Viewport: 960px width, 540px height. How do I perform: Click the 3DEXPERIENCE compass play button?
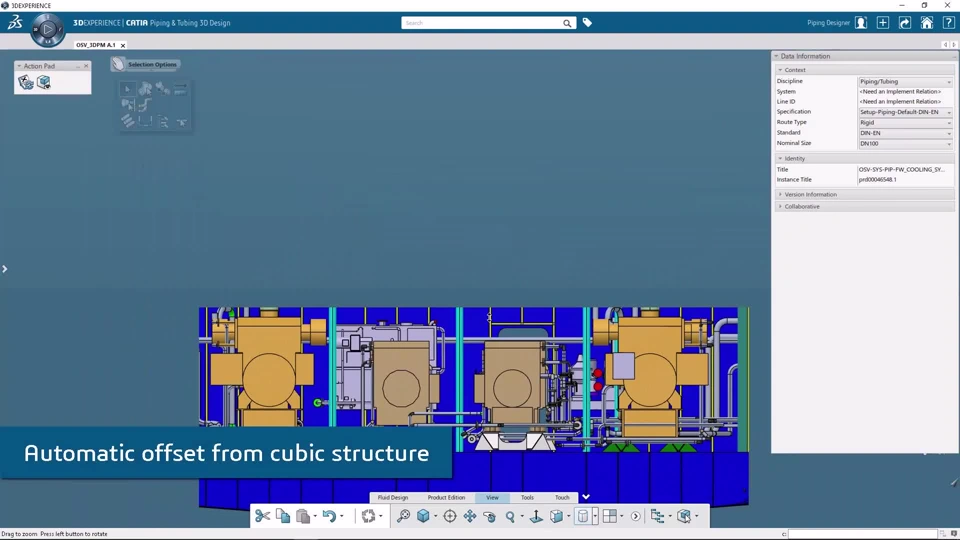(x=48, y=29)
